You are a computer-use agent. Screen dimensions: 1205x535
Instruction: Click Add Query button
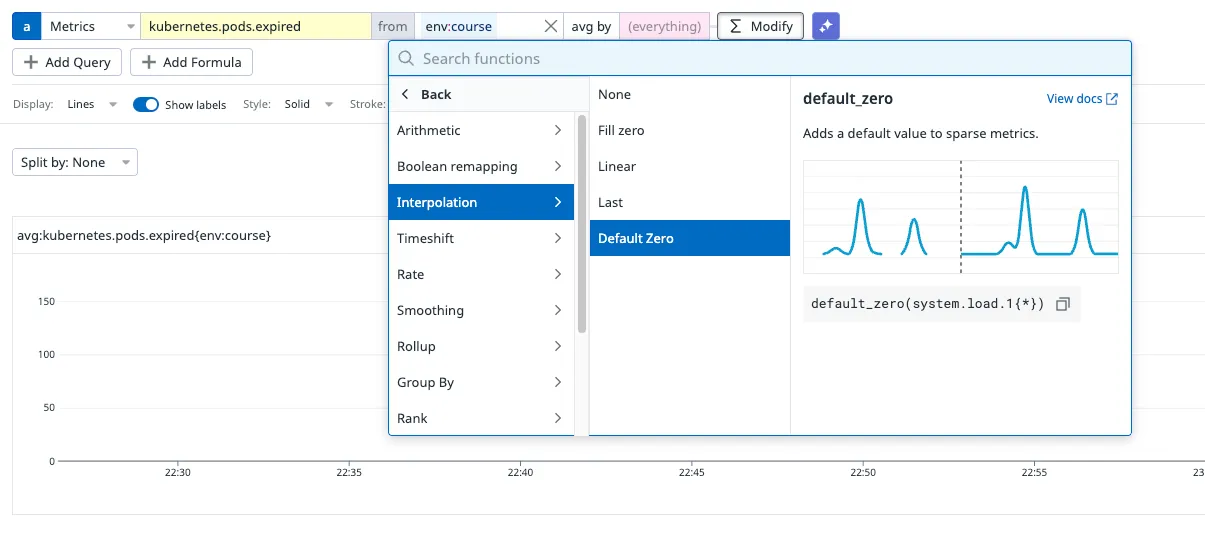(67, 62)
